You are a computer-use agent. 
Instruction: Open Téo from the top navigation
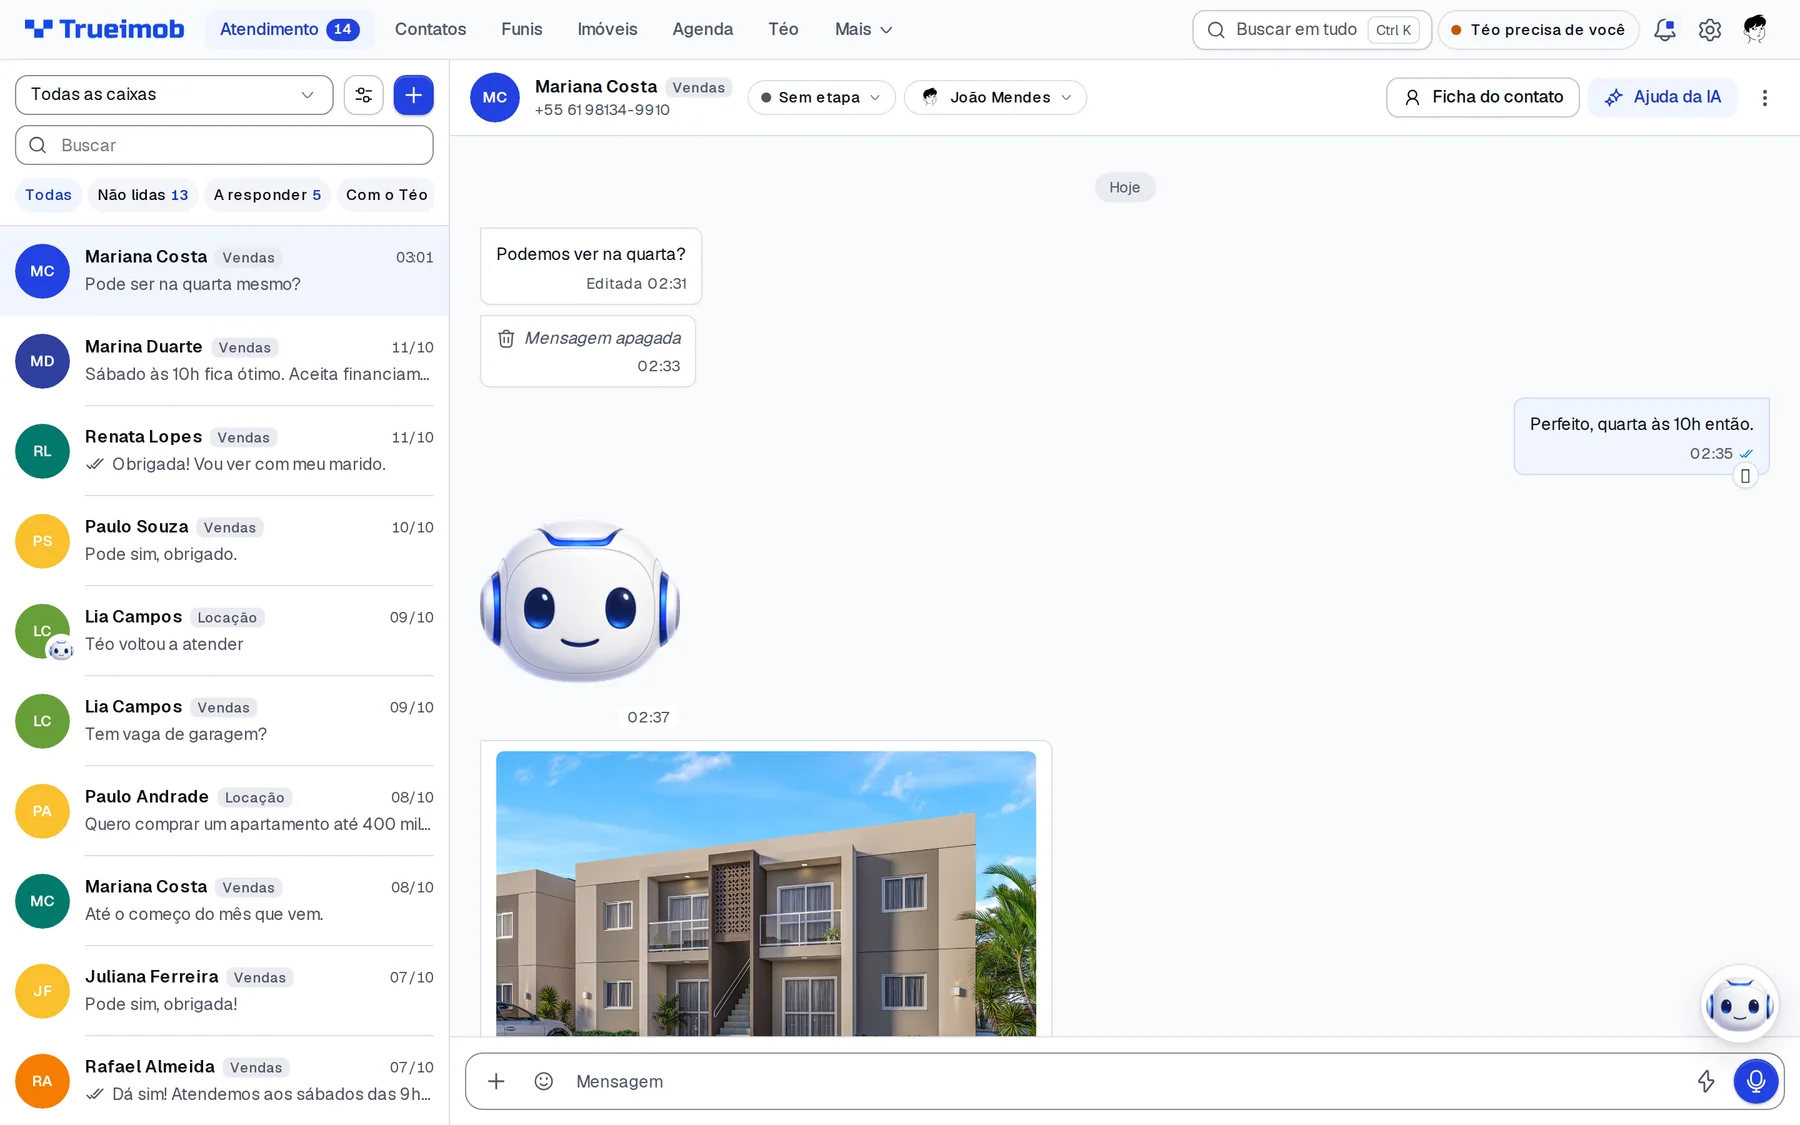783,30
